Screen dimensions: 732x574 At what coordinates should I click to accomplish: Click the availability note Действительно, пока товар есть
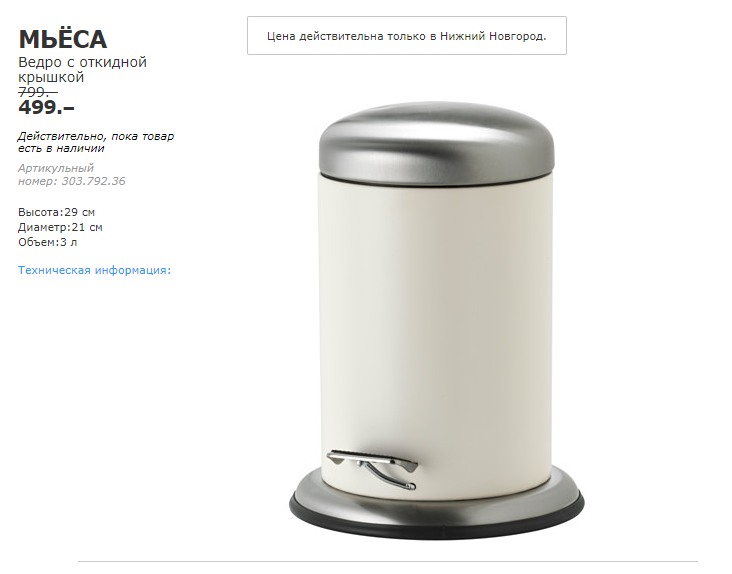point(96,142)
